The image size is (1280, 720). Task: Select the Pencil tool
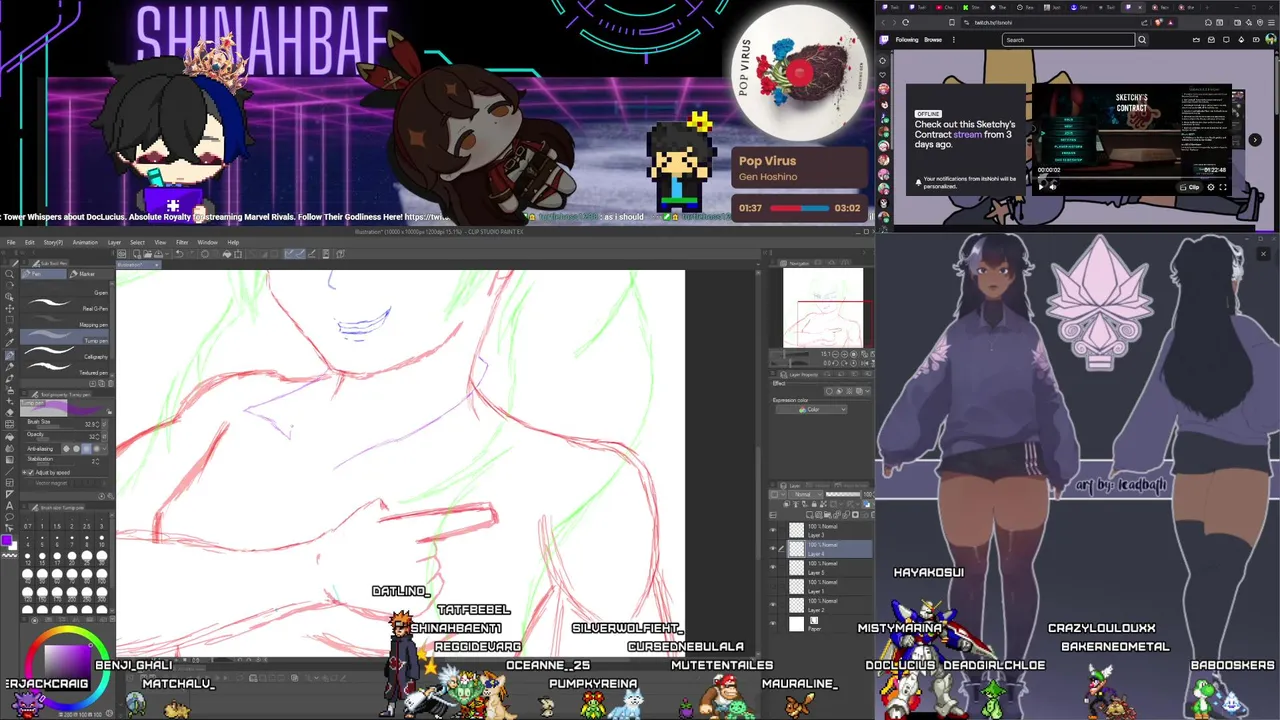point(9,367)
